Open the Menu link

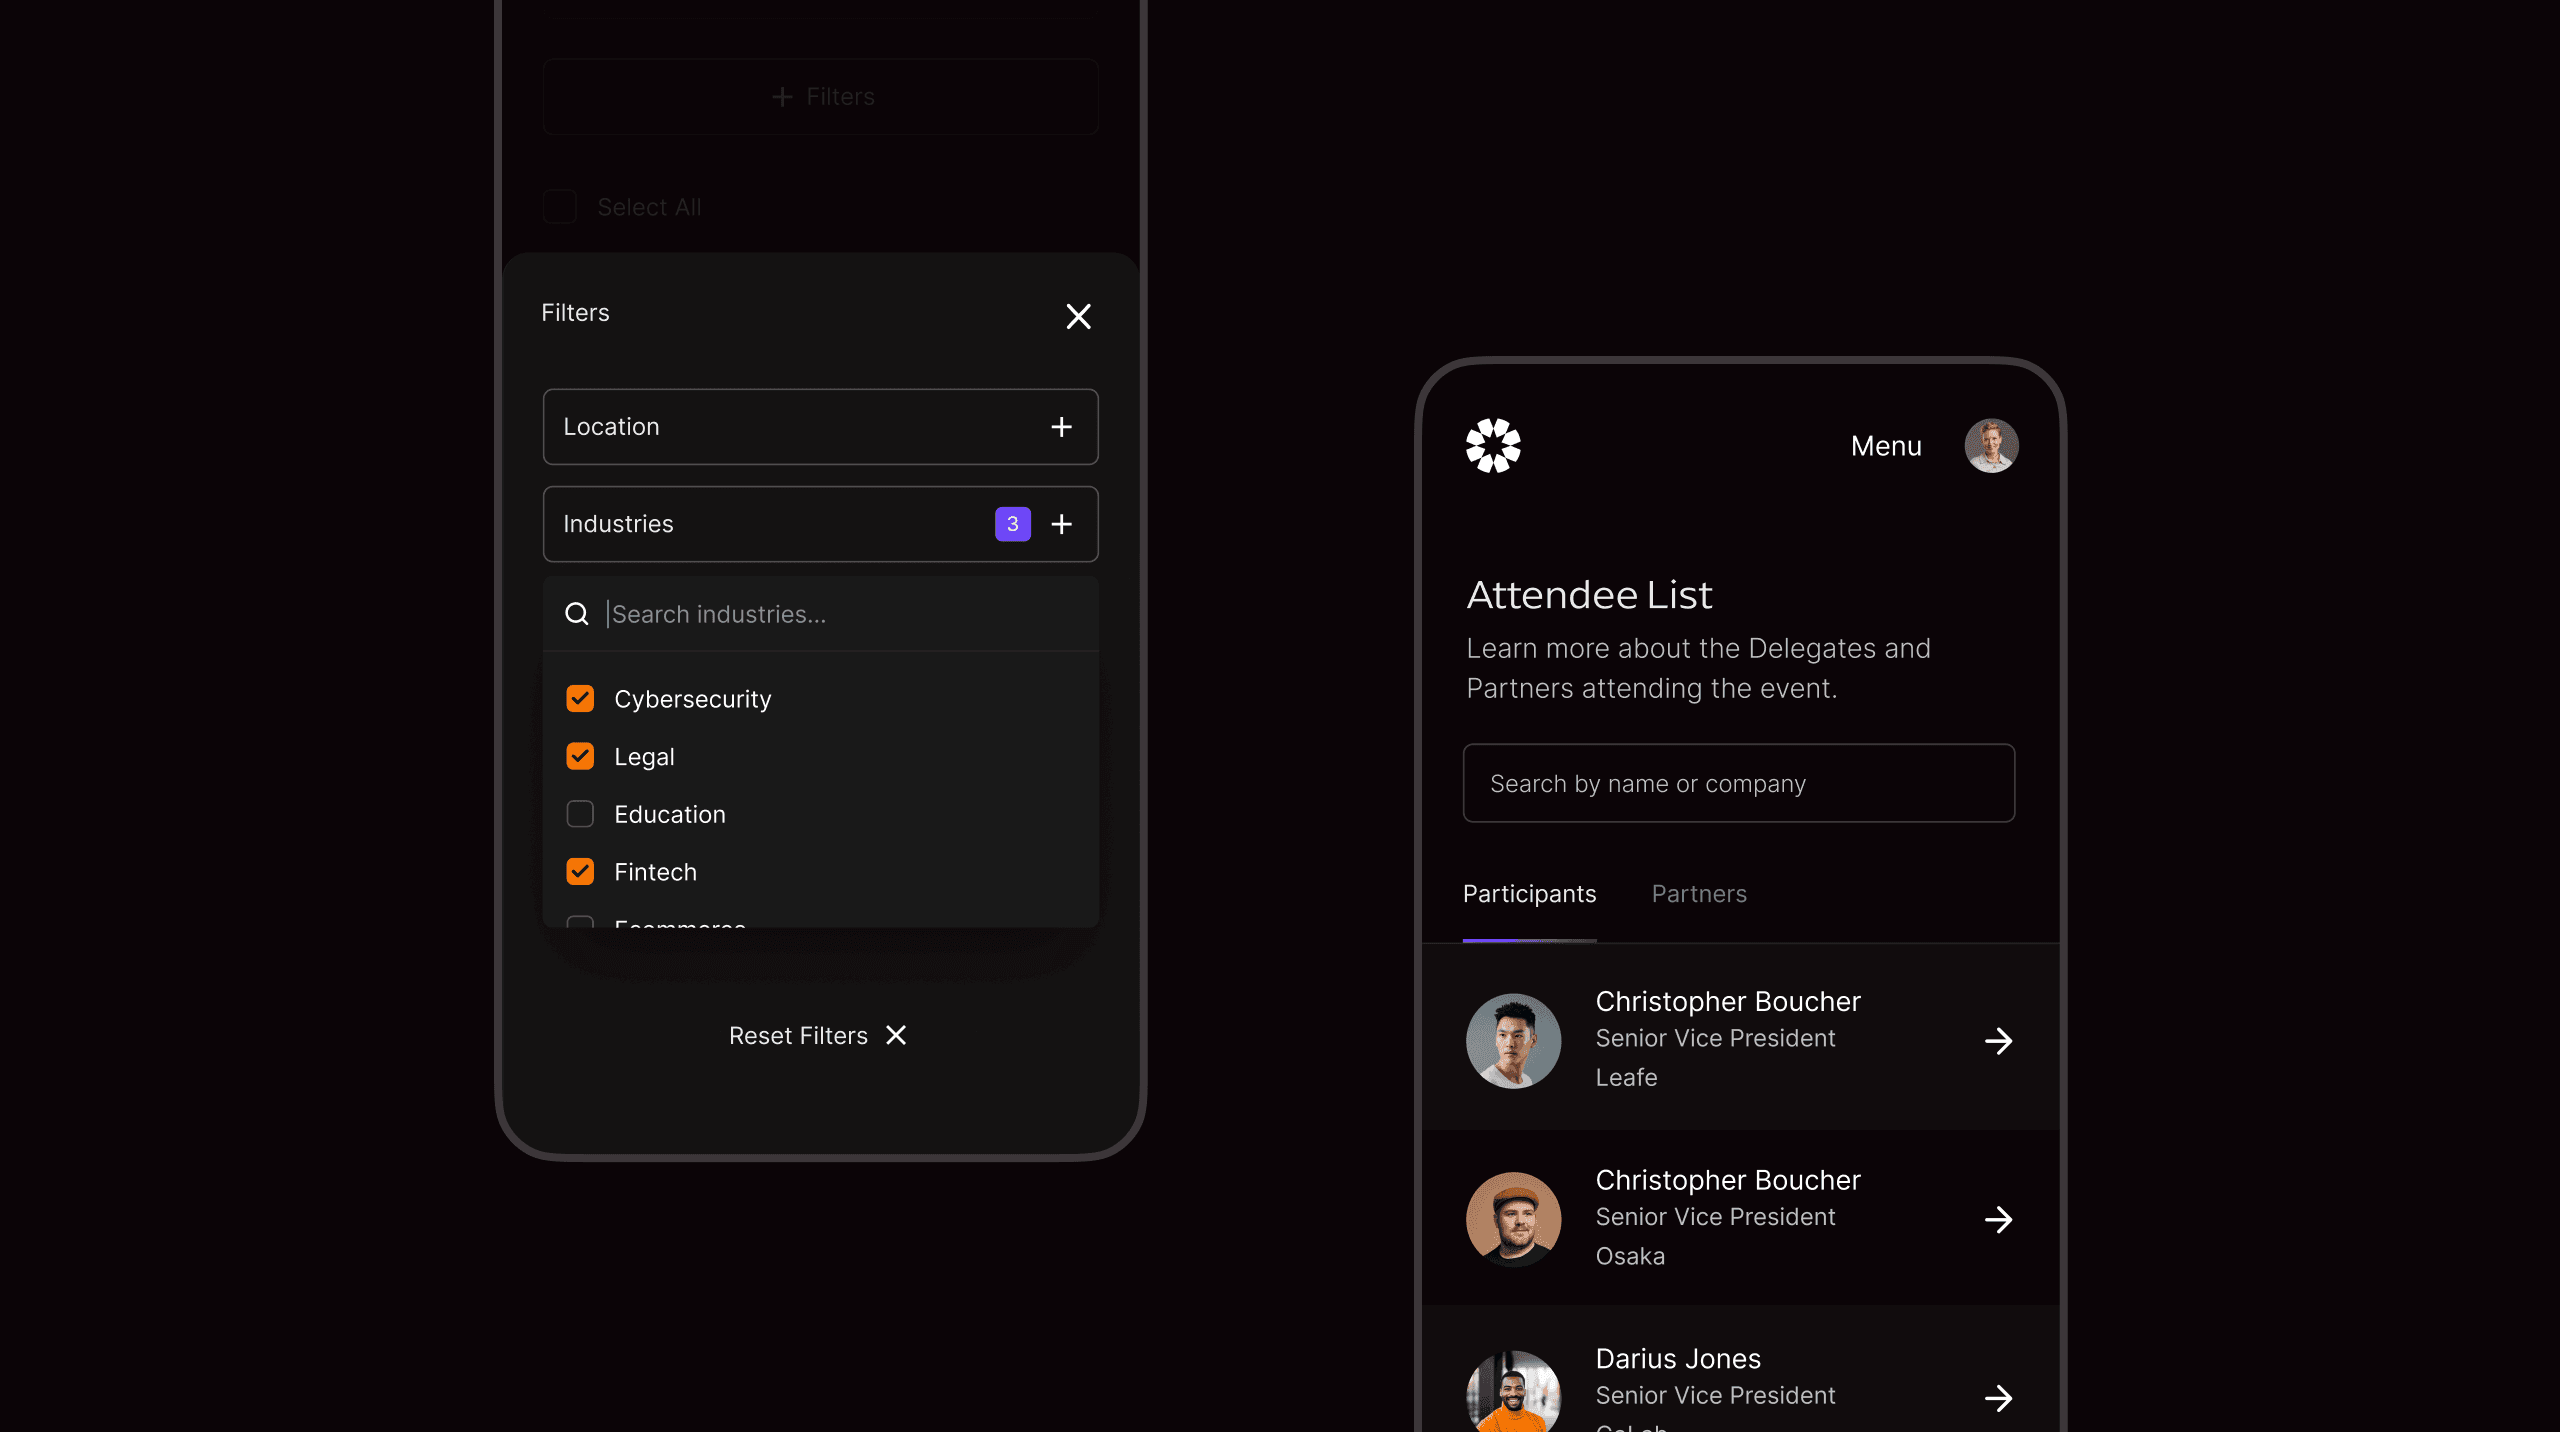[x=1886, y=446]
